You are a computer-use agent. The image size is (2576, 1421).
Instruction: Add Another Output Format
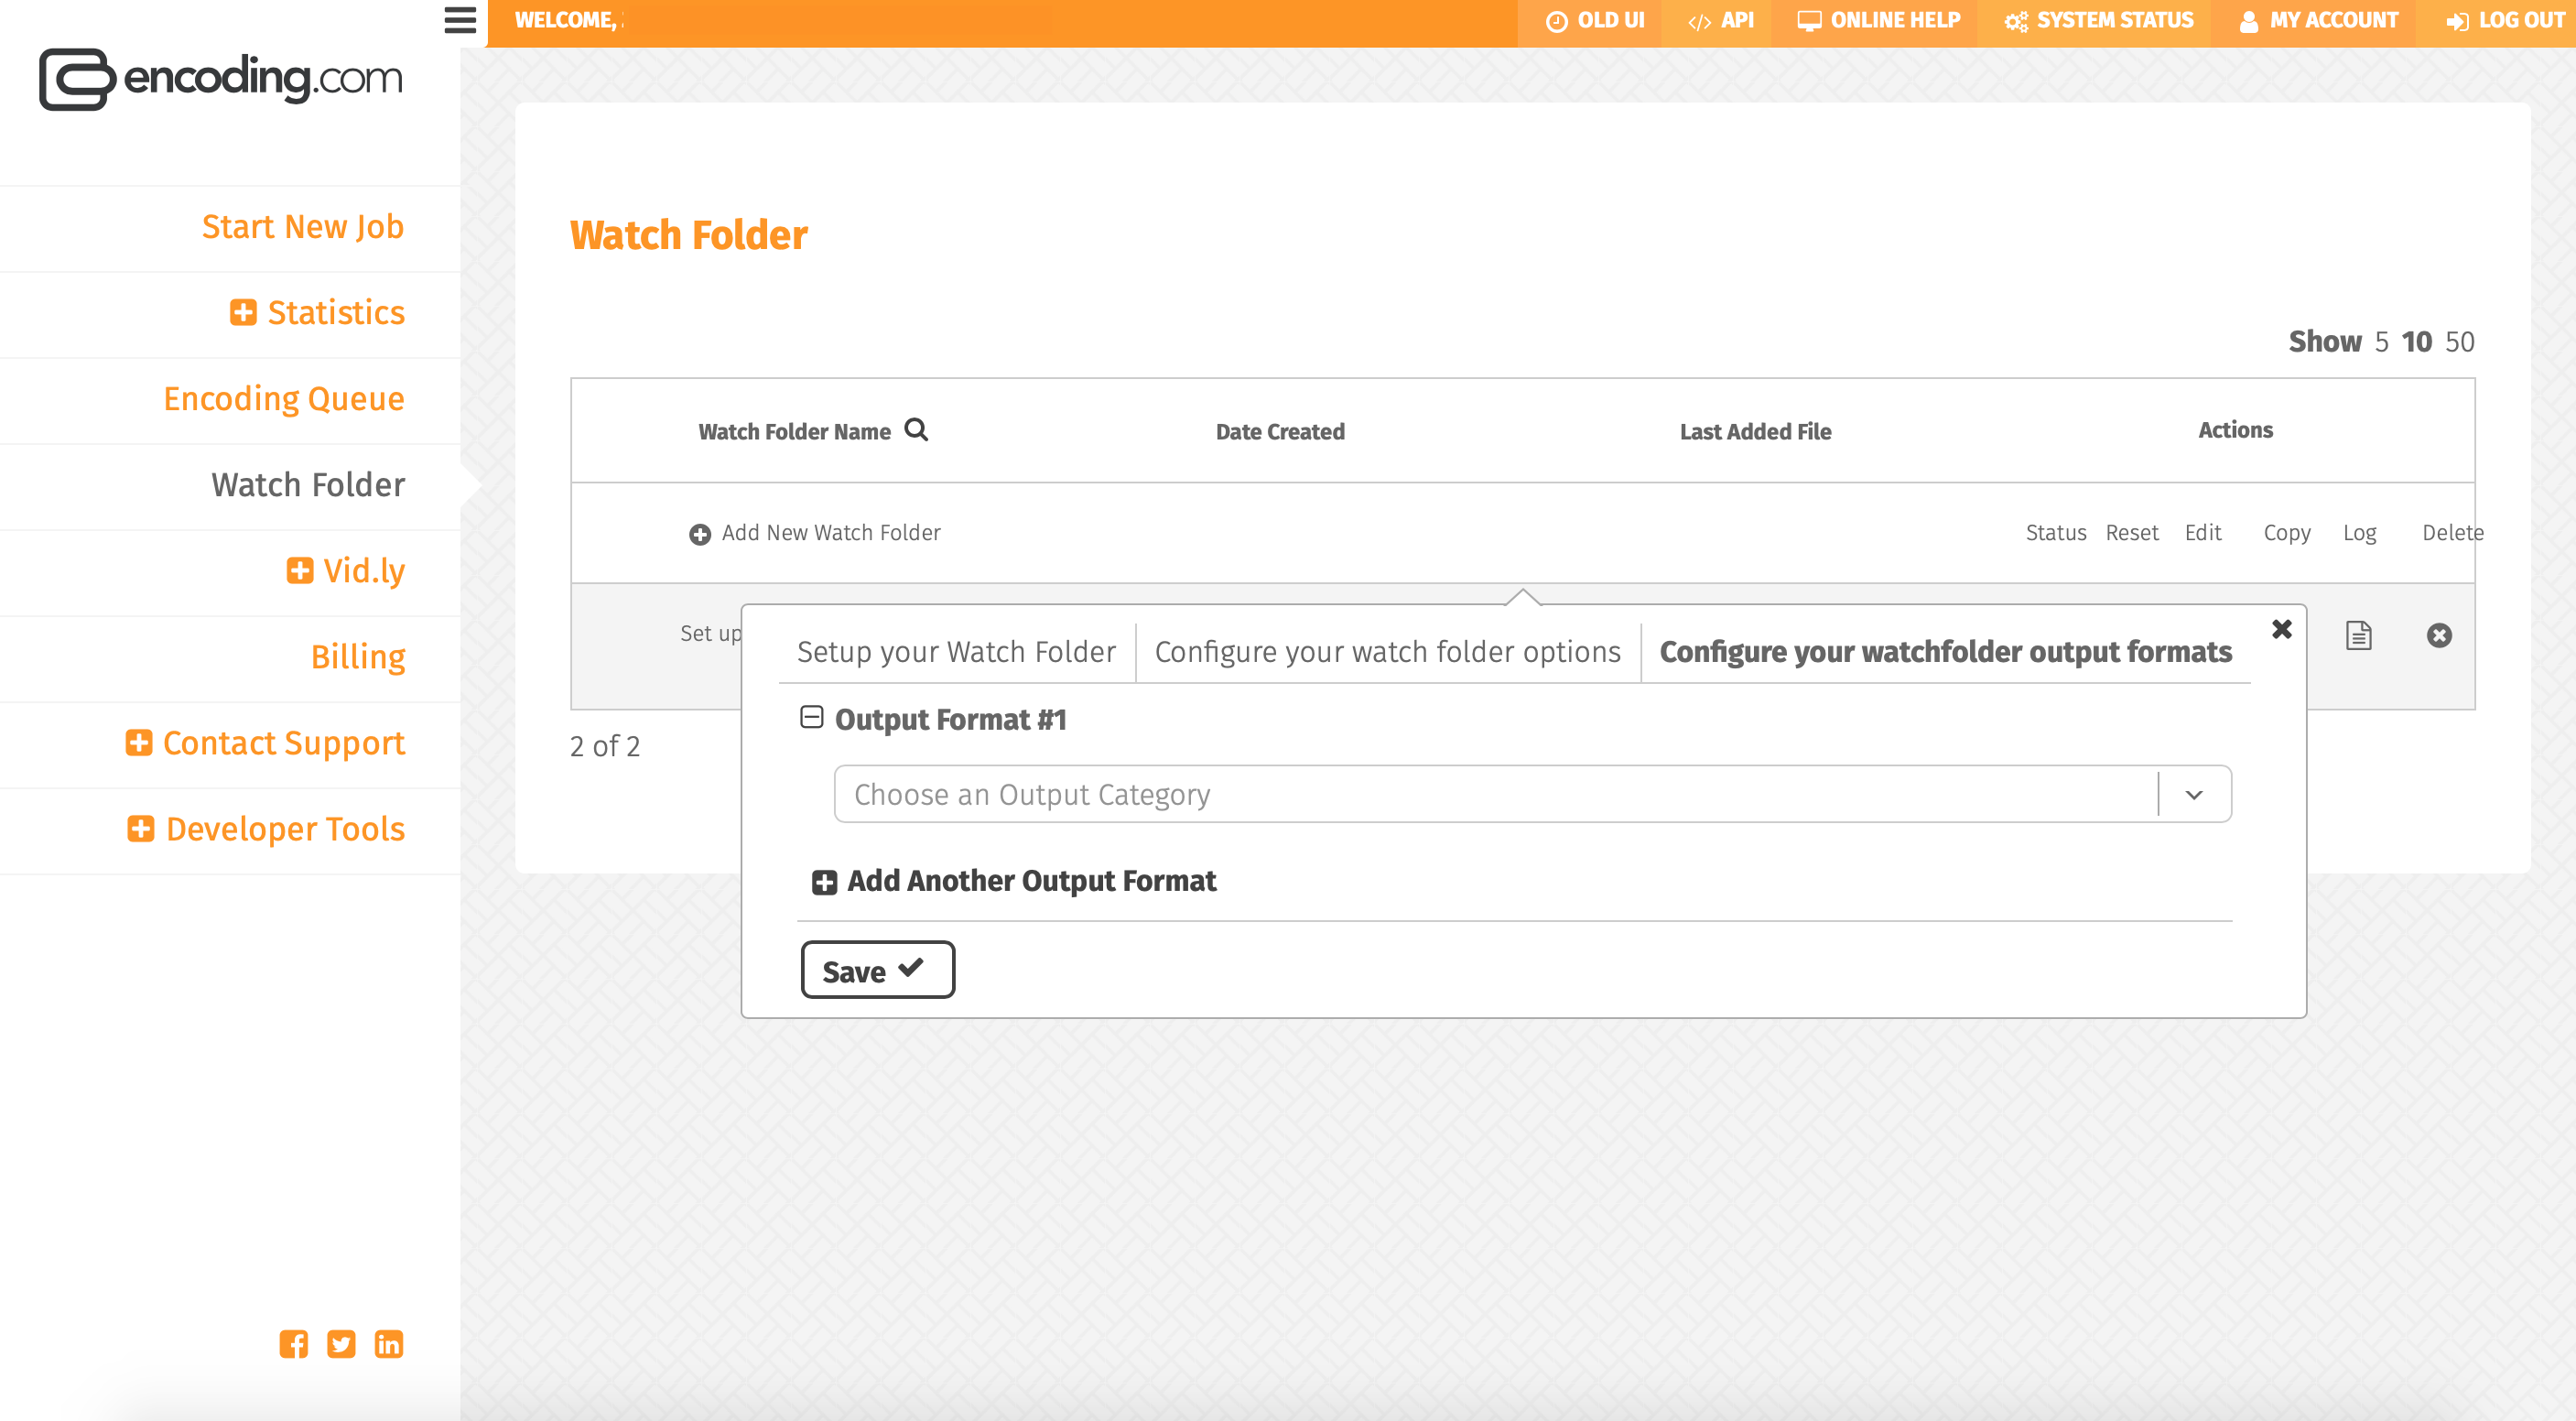pos(1015,881)
